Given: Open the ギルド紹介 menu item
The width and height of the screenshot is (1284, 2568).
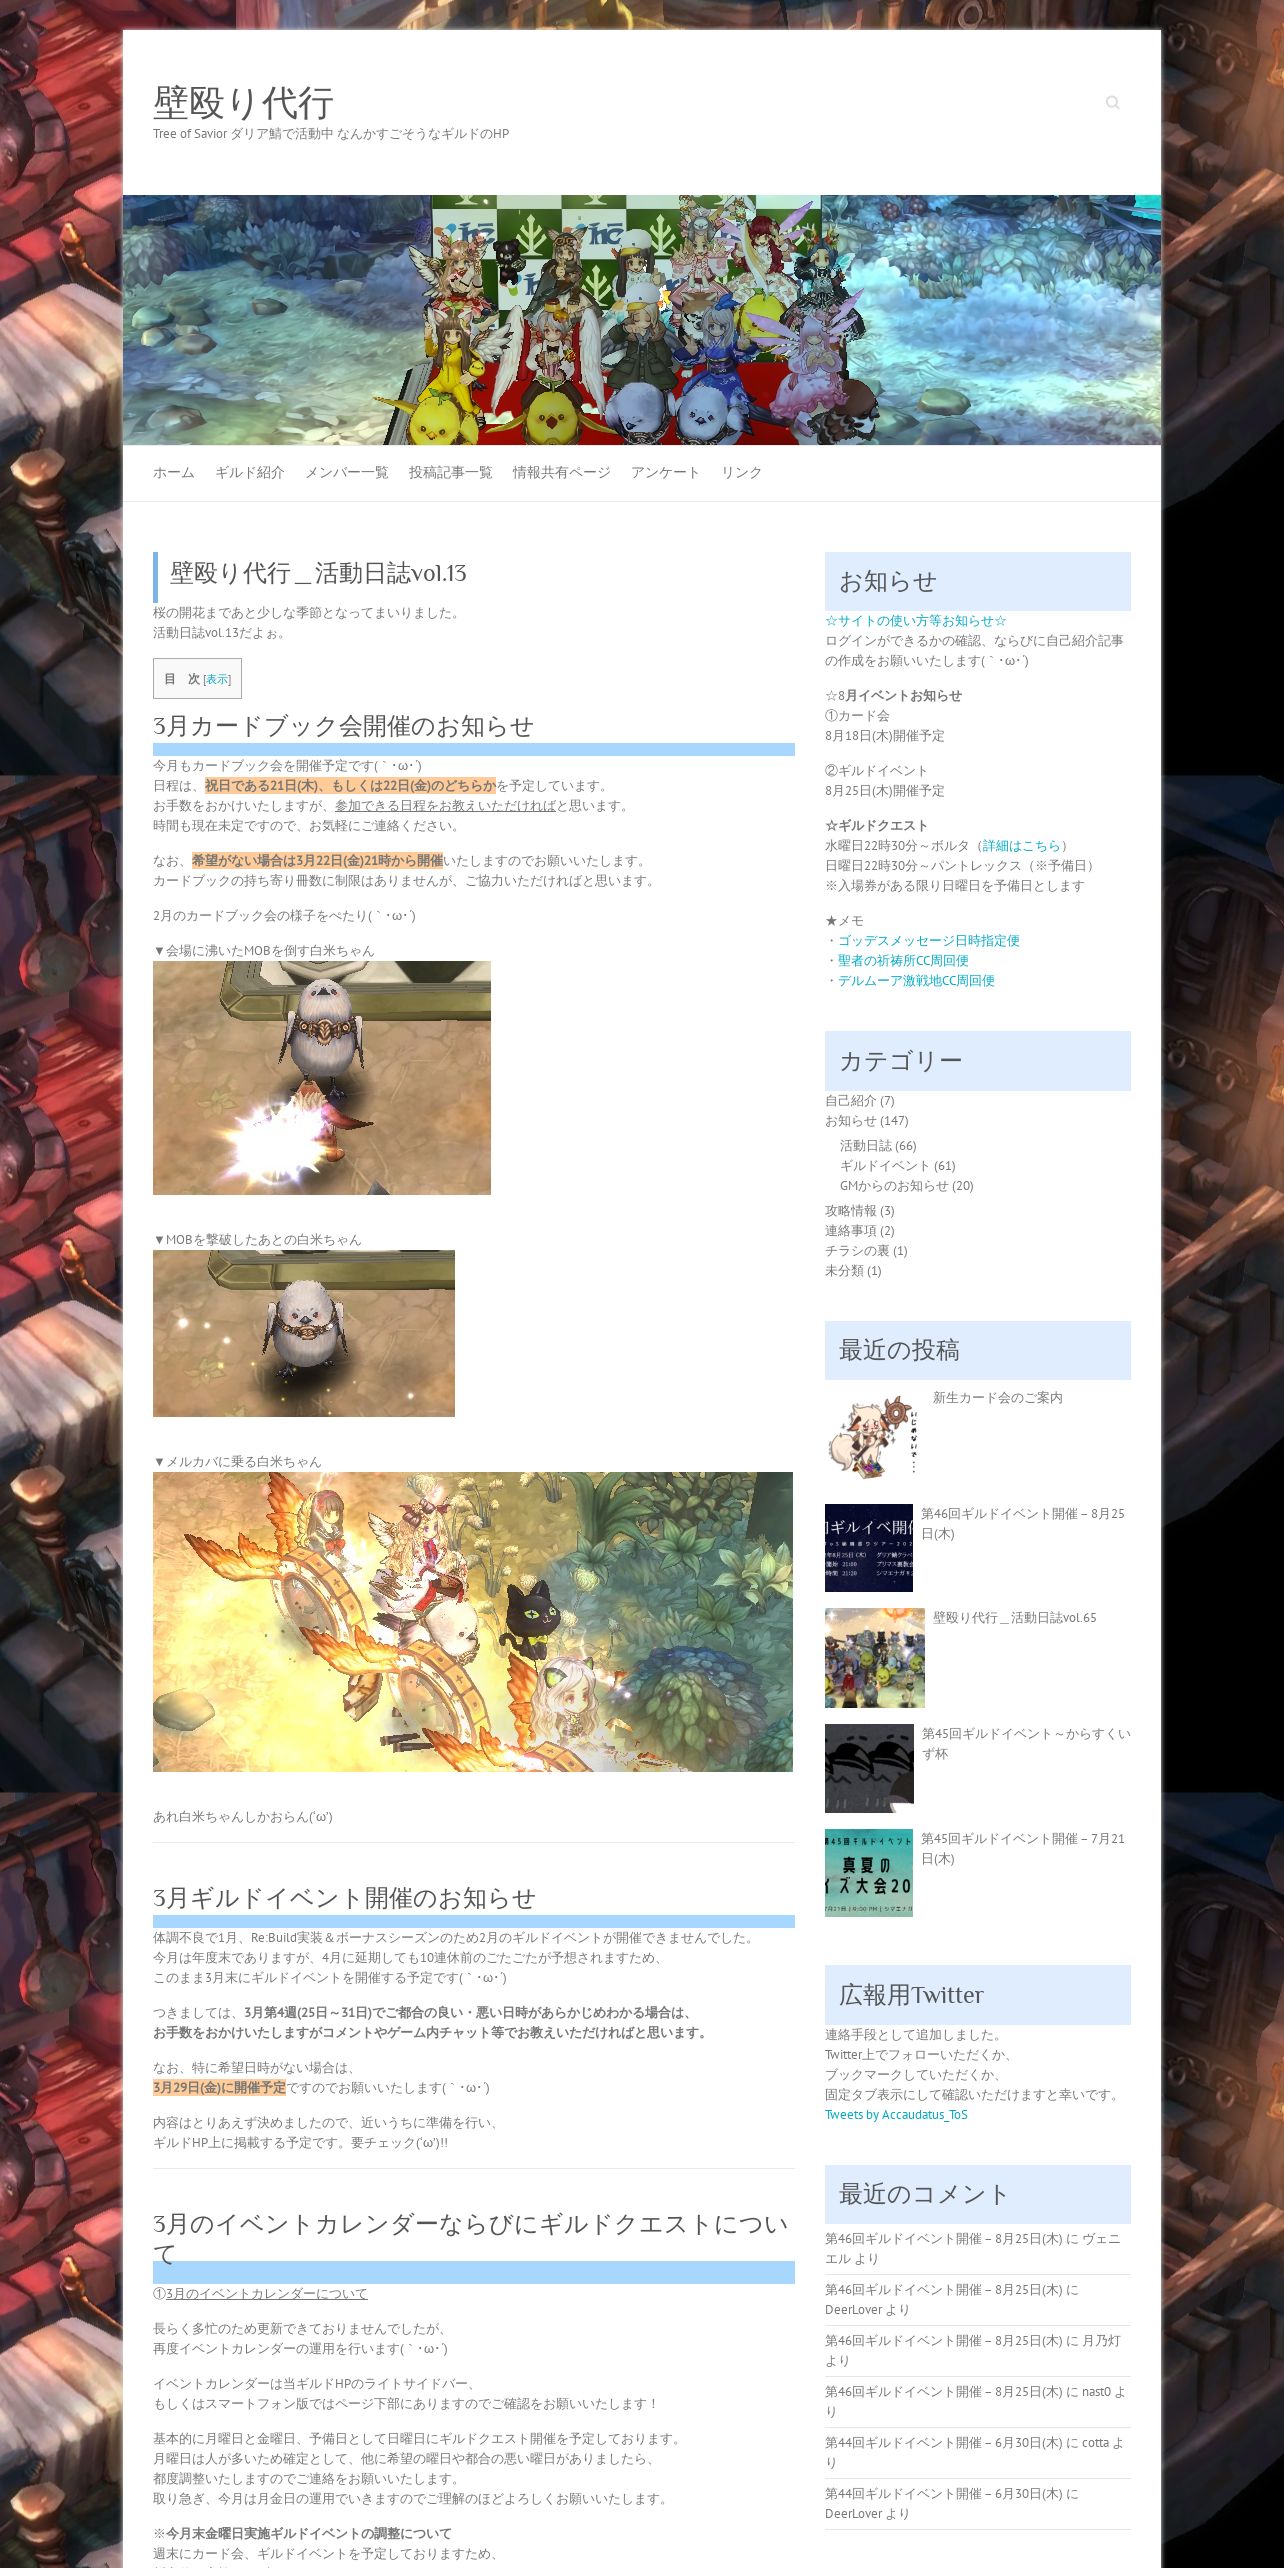Looking at the screenshot, I should click(250, 472).
